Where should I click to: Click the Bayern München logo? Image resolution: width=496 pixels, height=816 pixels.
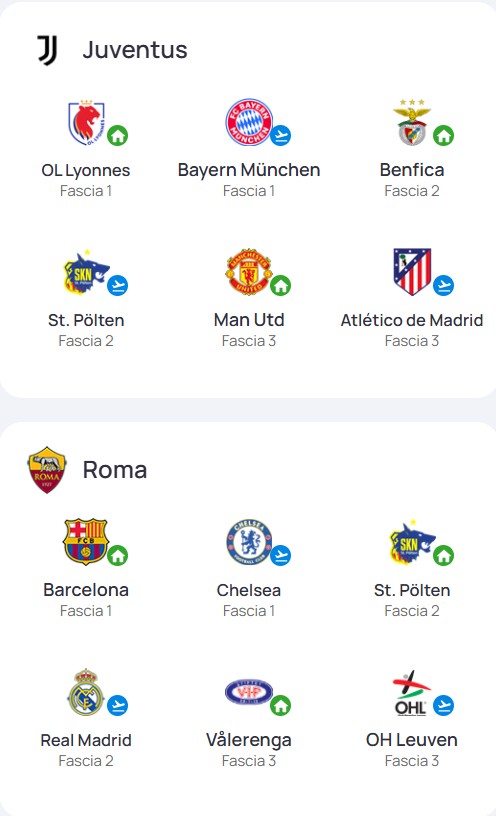click(x=249, y=122)
